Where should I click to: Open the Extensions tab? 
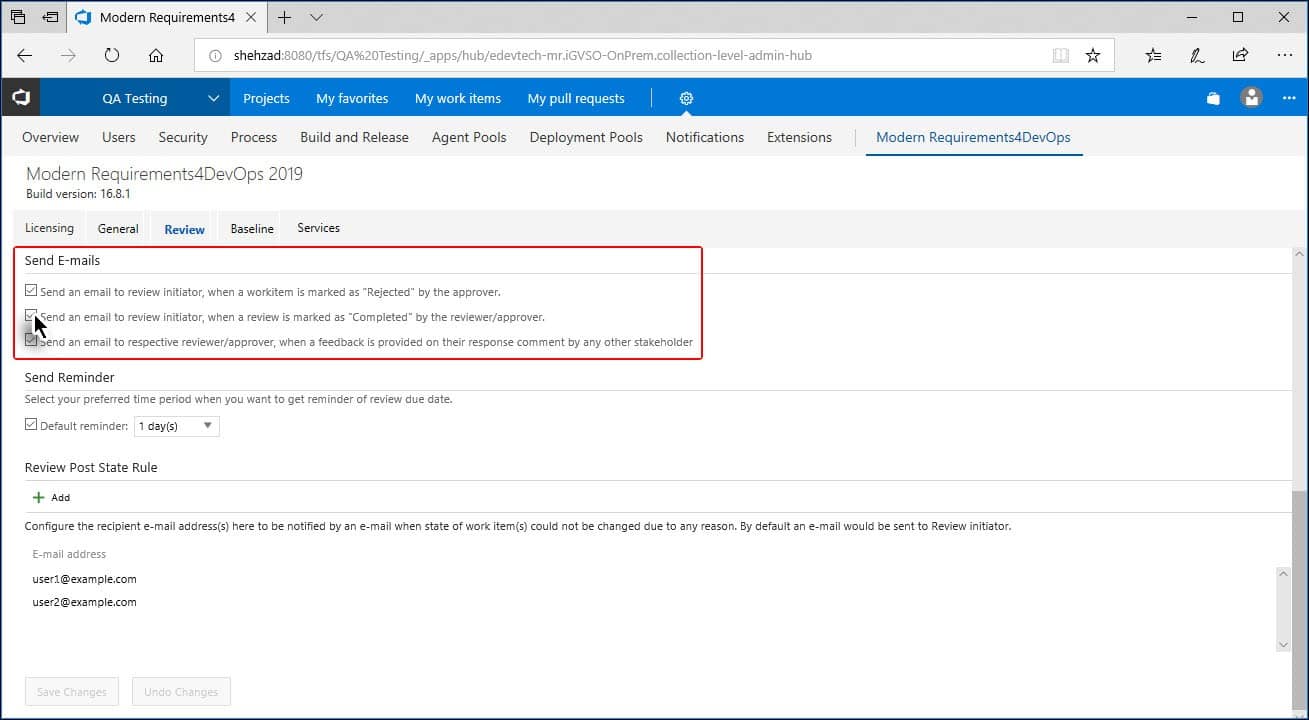pos(799,137)
